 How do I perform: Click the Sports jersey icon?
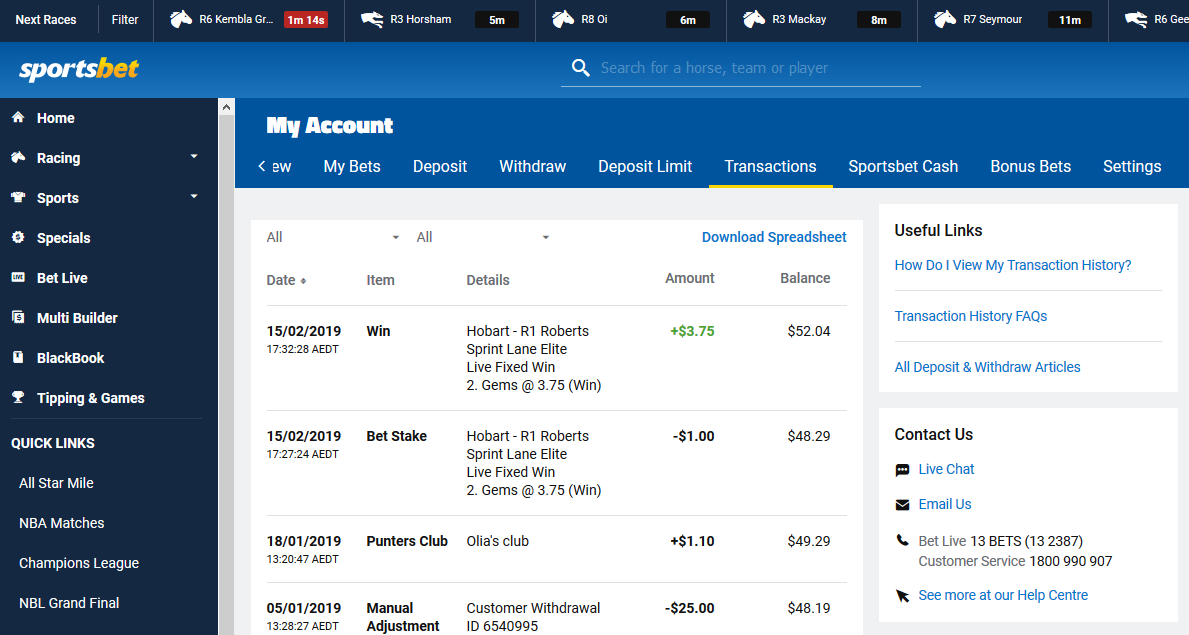18,197
